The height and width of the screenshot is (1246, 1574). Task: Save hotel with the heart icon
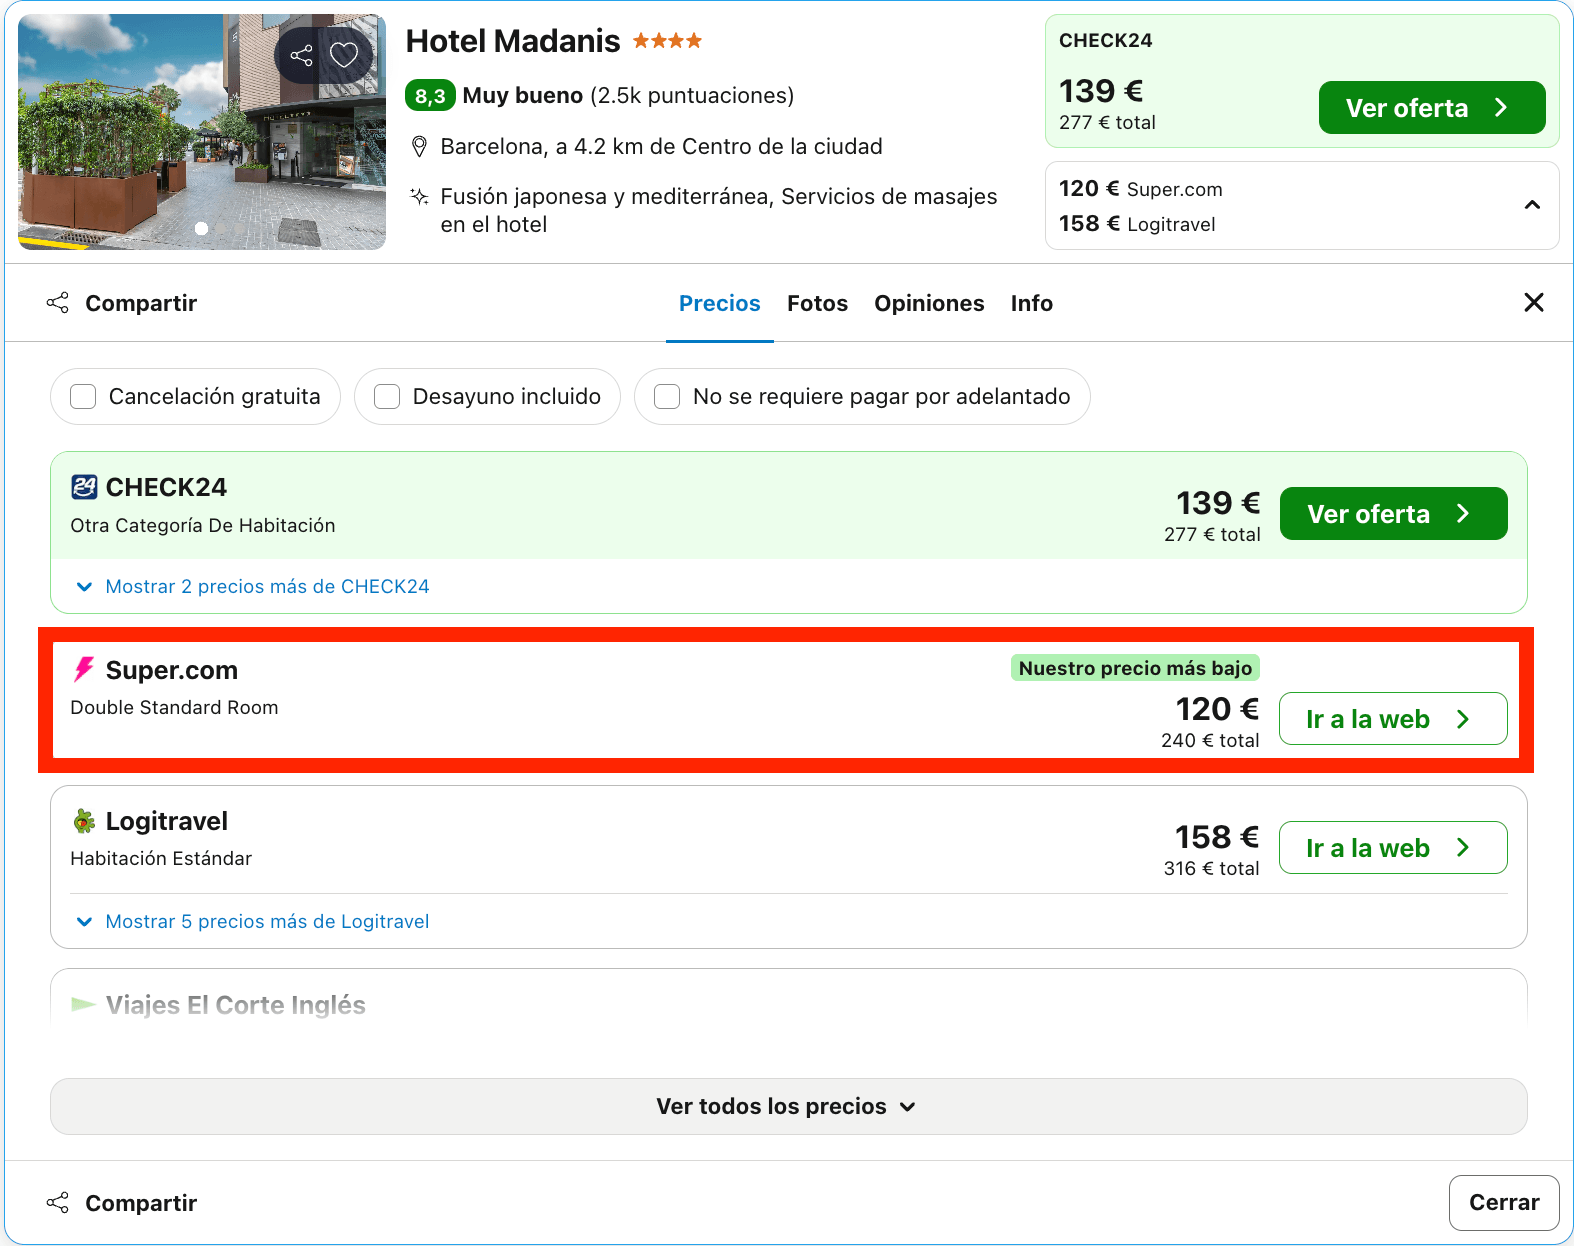(x=344, y=55)
